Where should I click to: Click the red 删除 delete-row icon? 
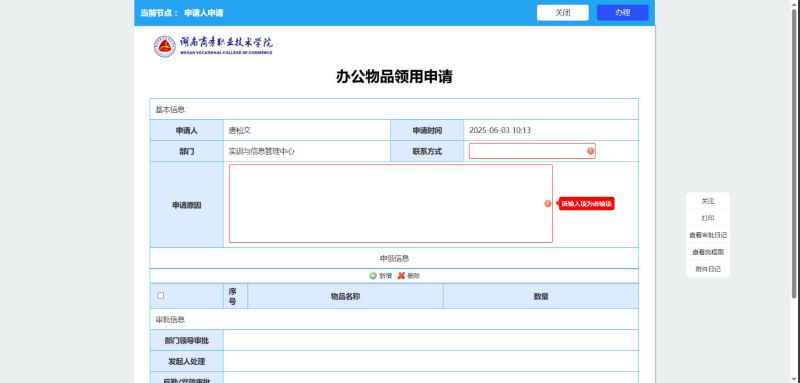tap(401, 276)
